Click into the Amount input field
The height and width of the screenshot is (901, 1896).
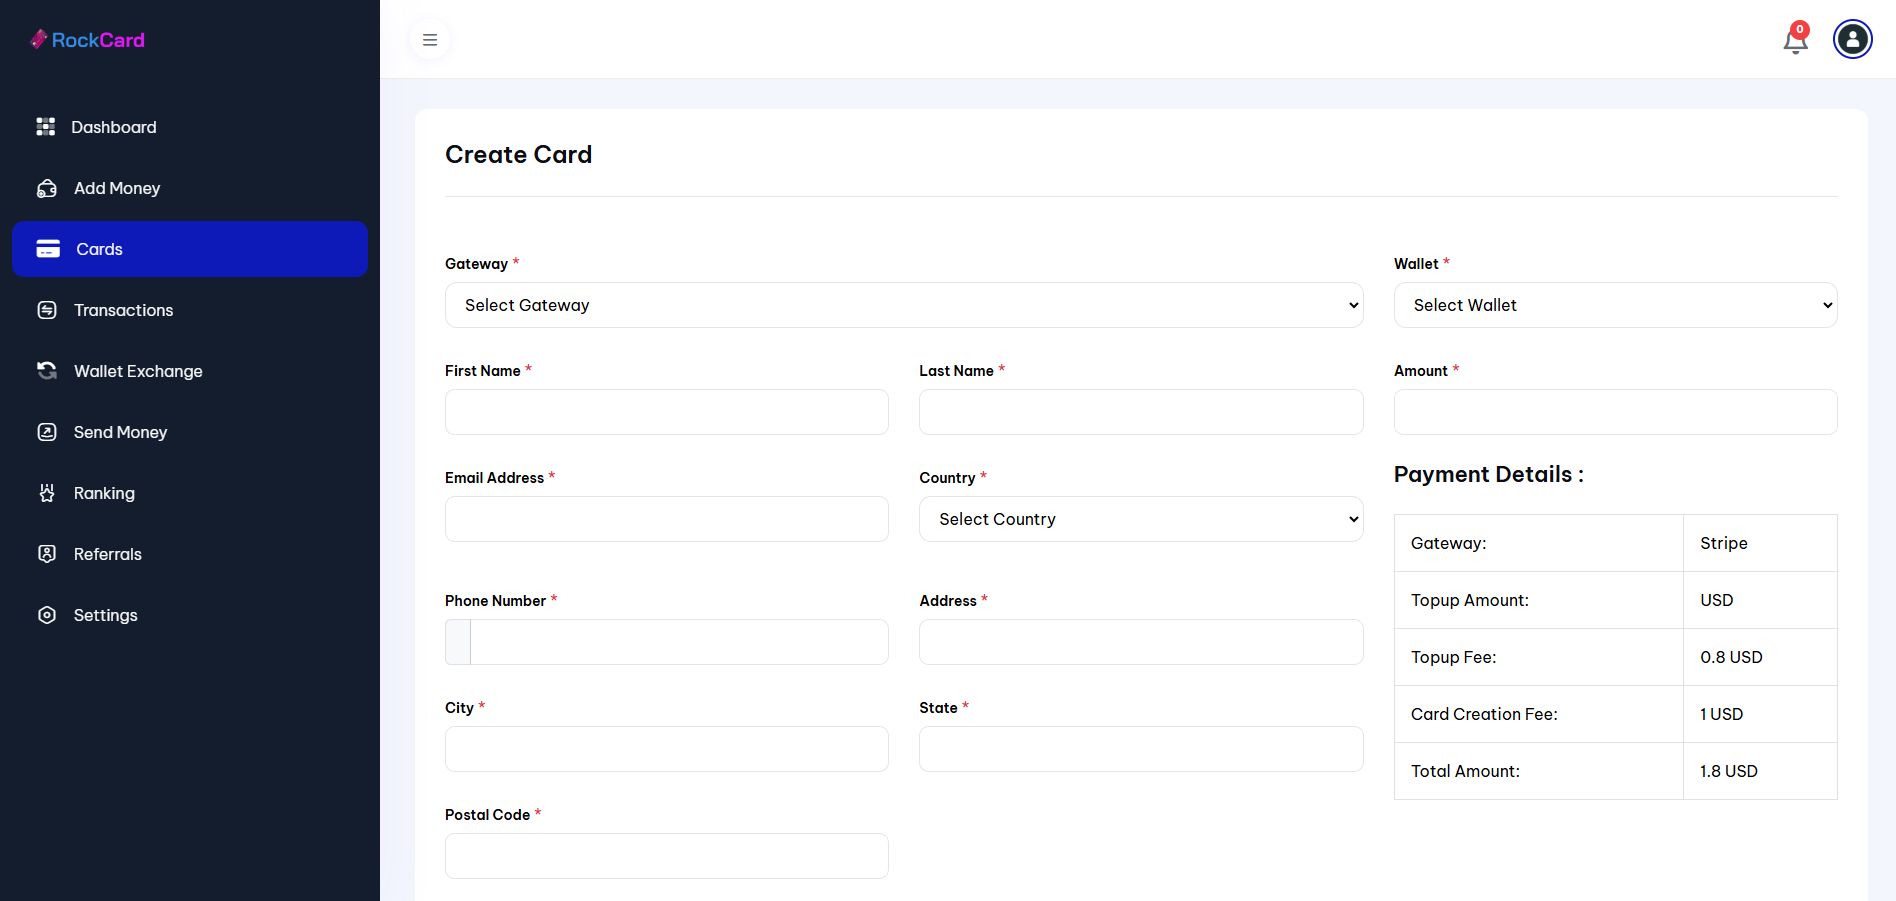(x=1615, y=412)
